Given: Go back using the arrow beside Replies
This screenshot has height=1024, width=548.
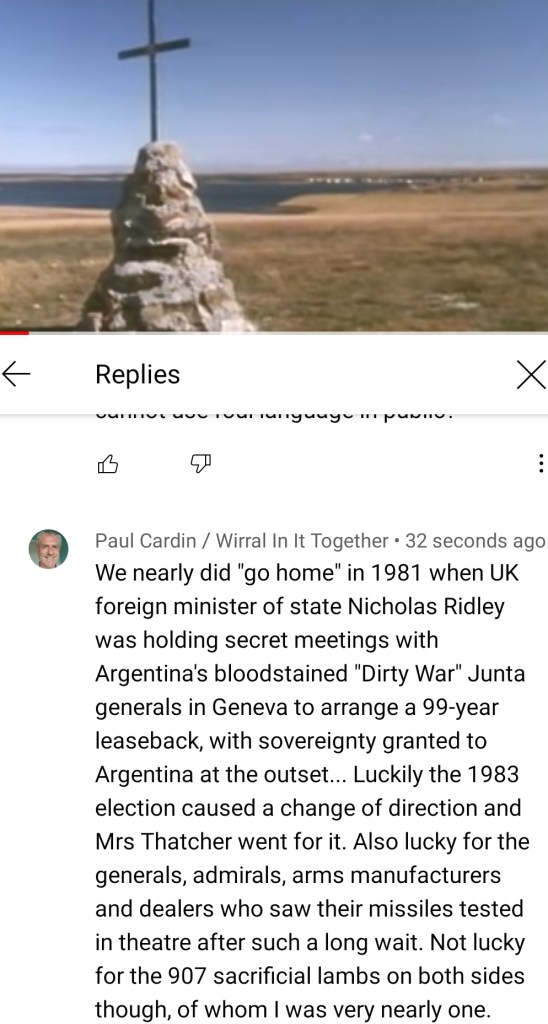Looking at the screenshot, I should click(x=16, y=374).
